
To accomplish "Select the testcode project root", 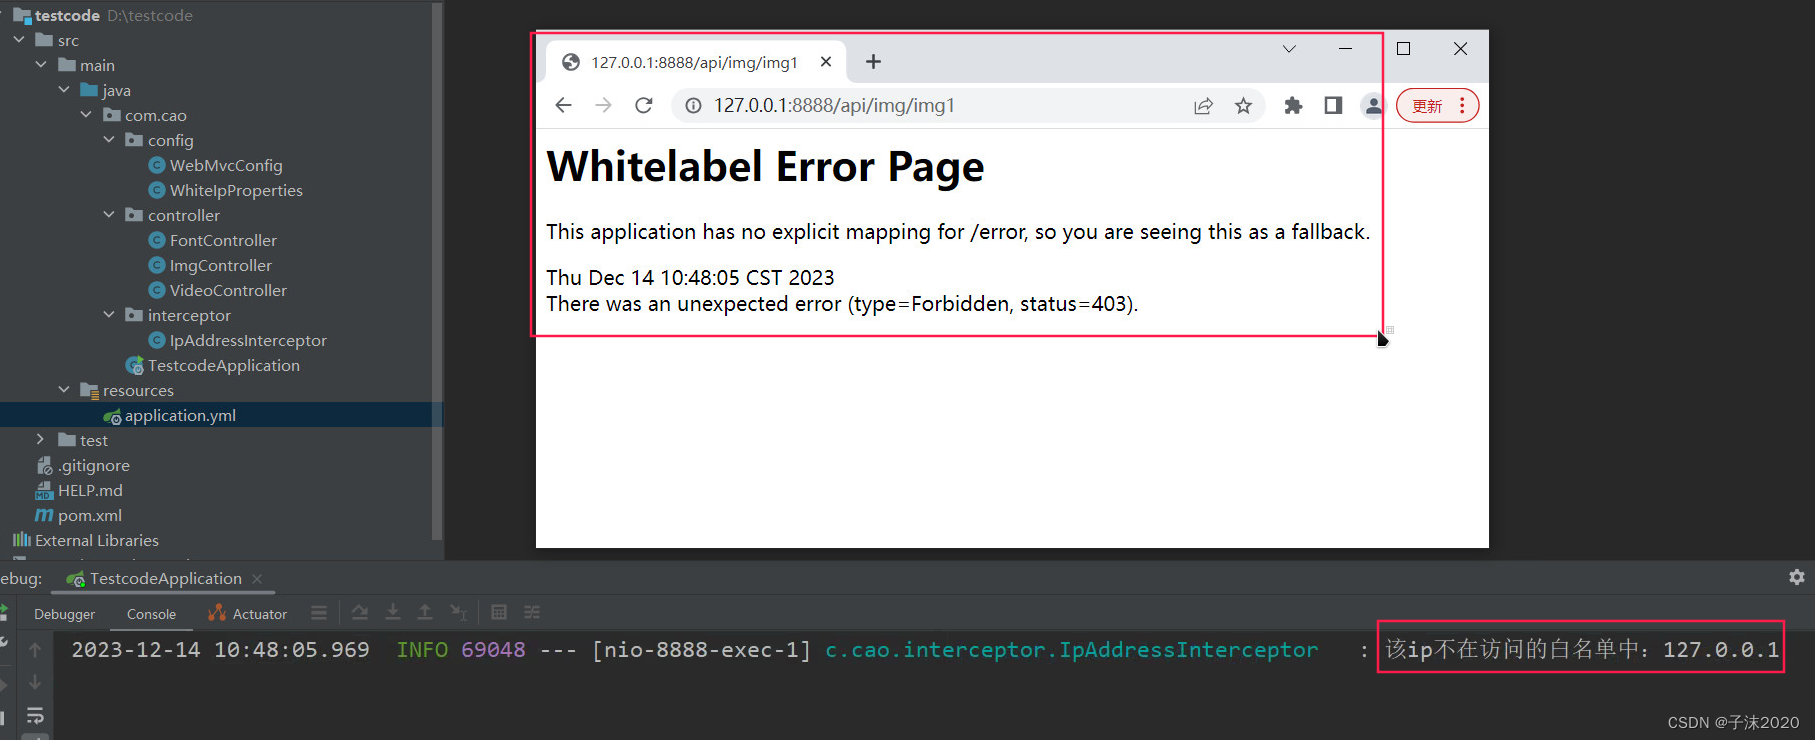I will [x=67, y=15].
